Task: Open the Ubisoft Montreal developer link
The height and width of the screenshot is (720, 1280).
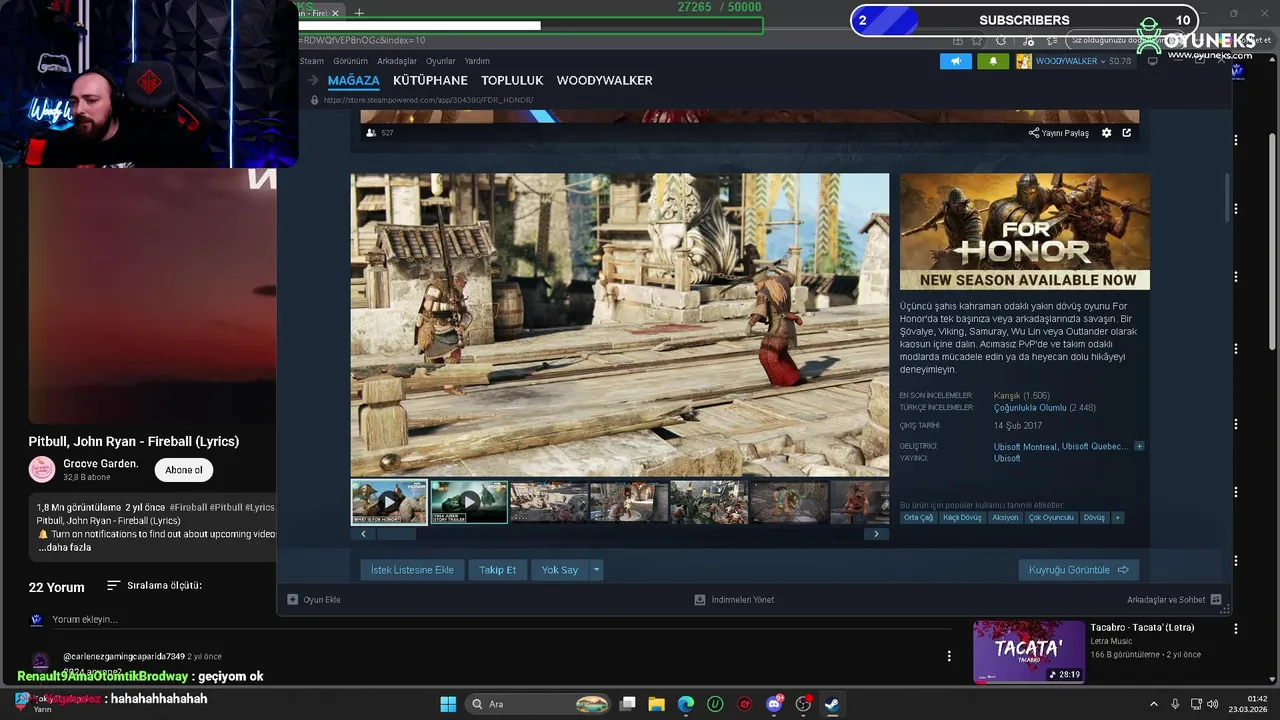Action: tap(1025, 446)
